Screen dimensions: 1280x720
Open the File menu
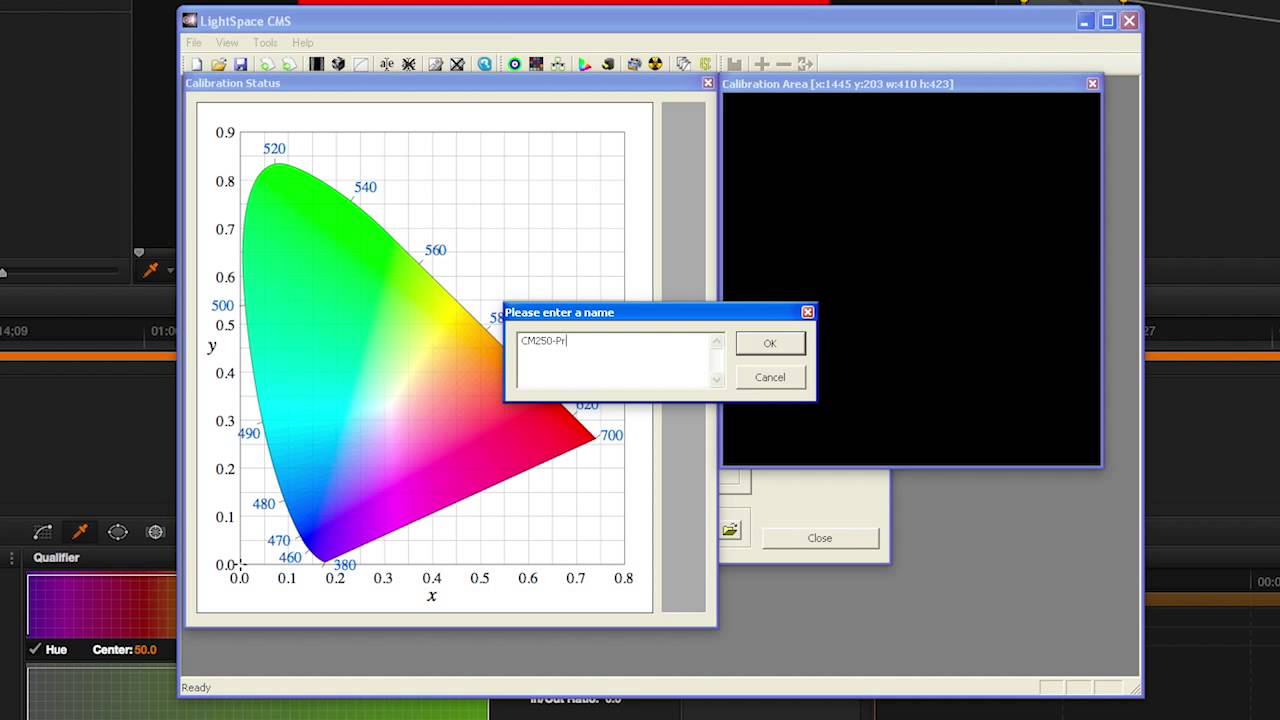(x=194, y=43)
